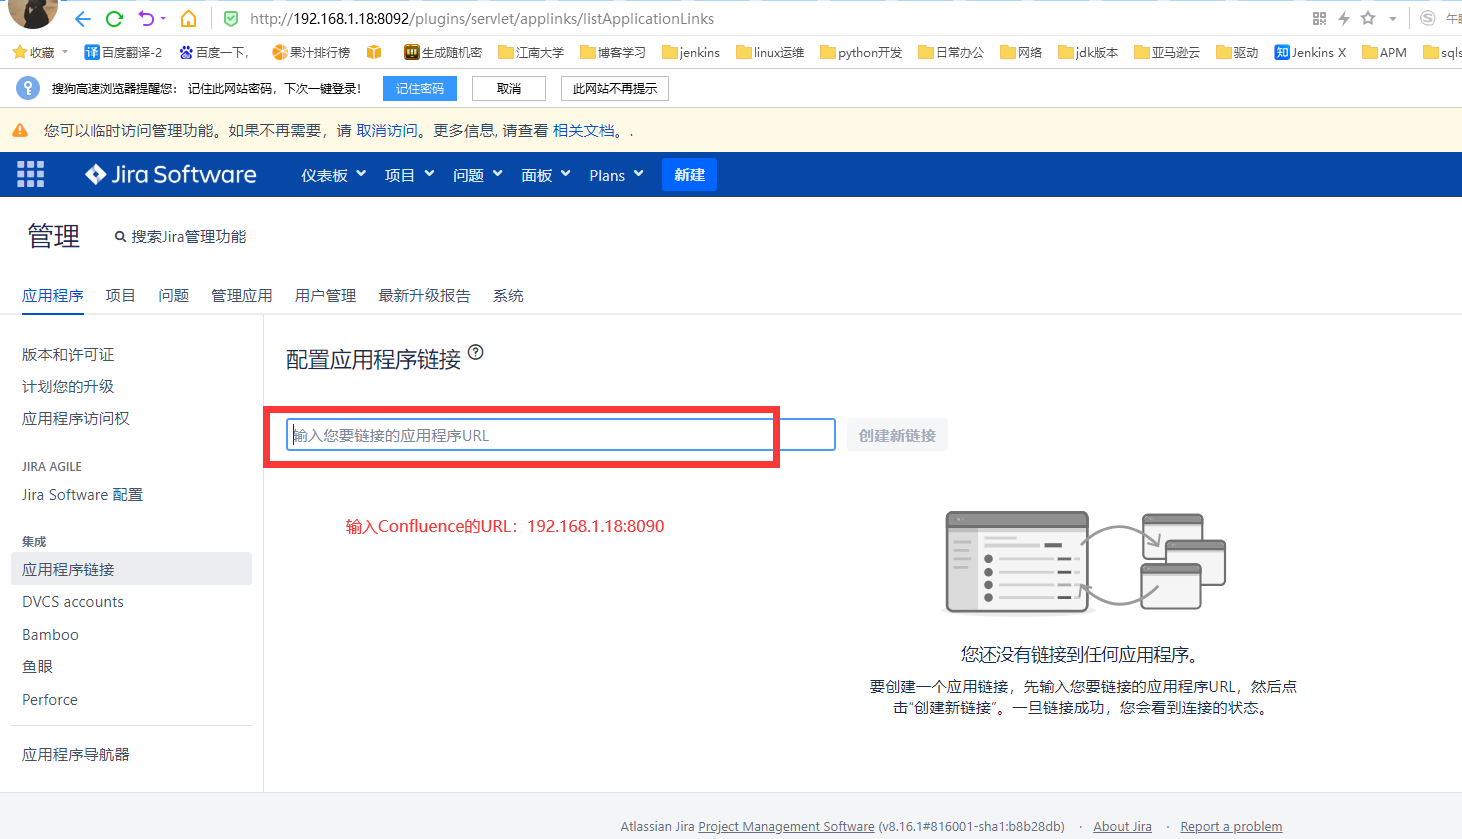Click the Jira Software logo

tap(171, 174)
